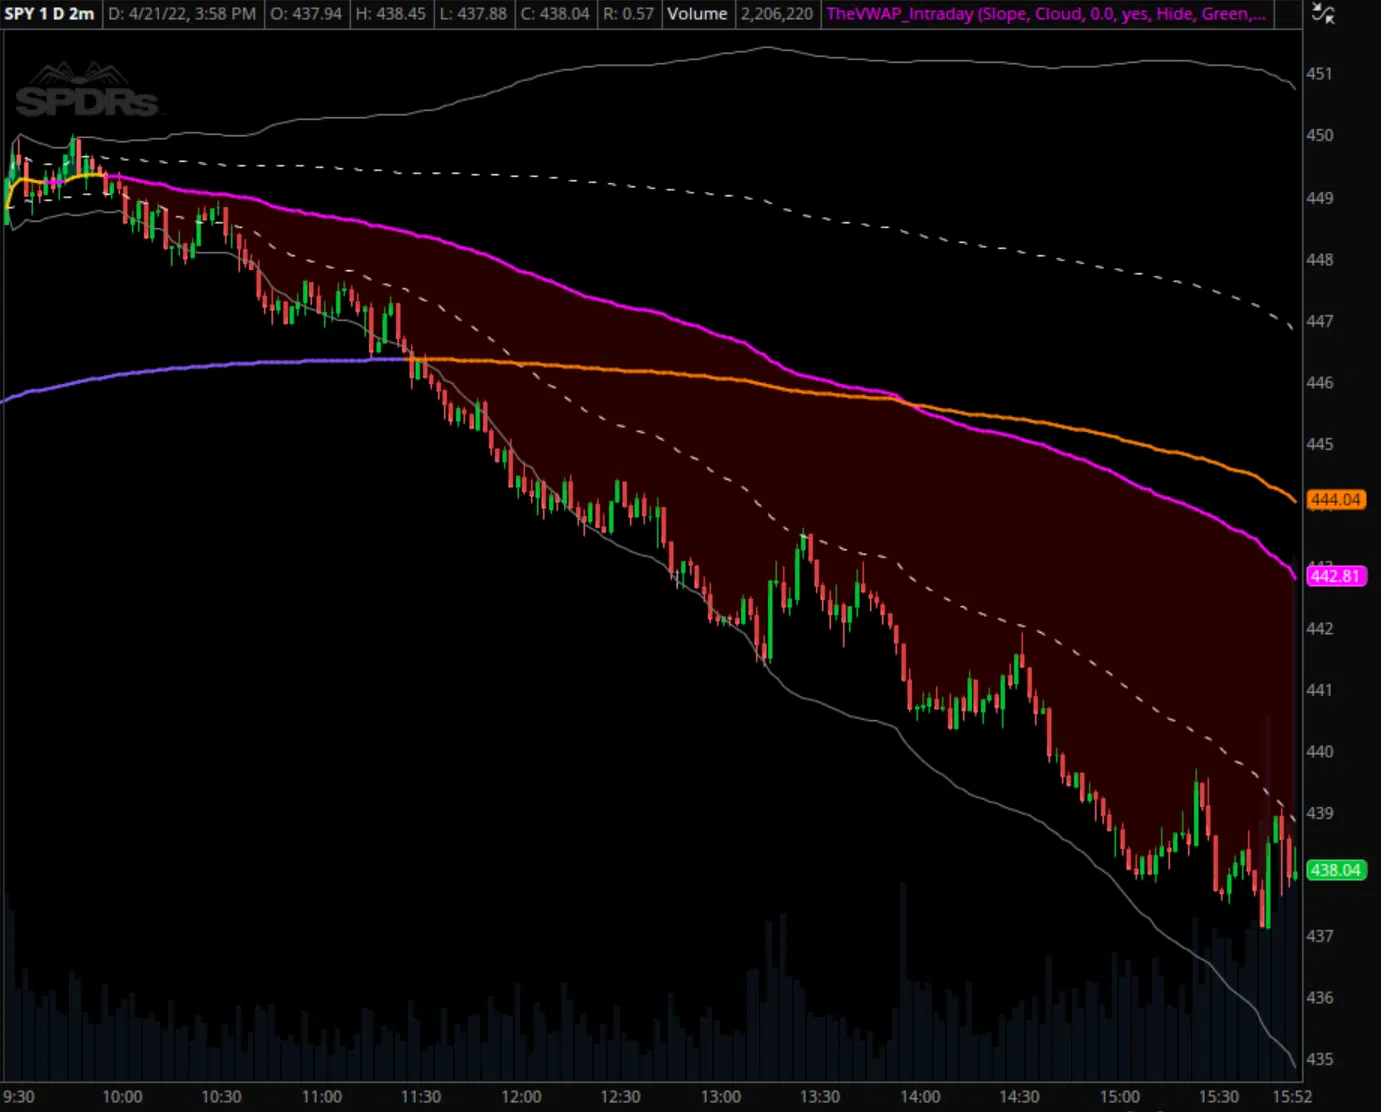Click the 14:00 time axis label
Screen dimensions: 1381x1112
(920, 1097)
